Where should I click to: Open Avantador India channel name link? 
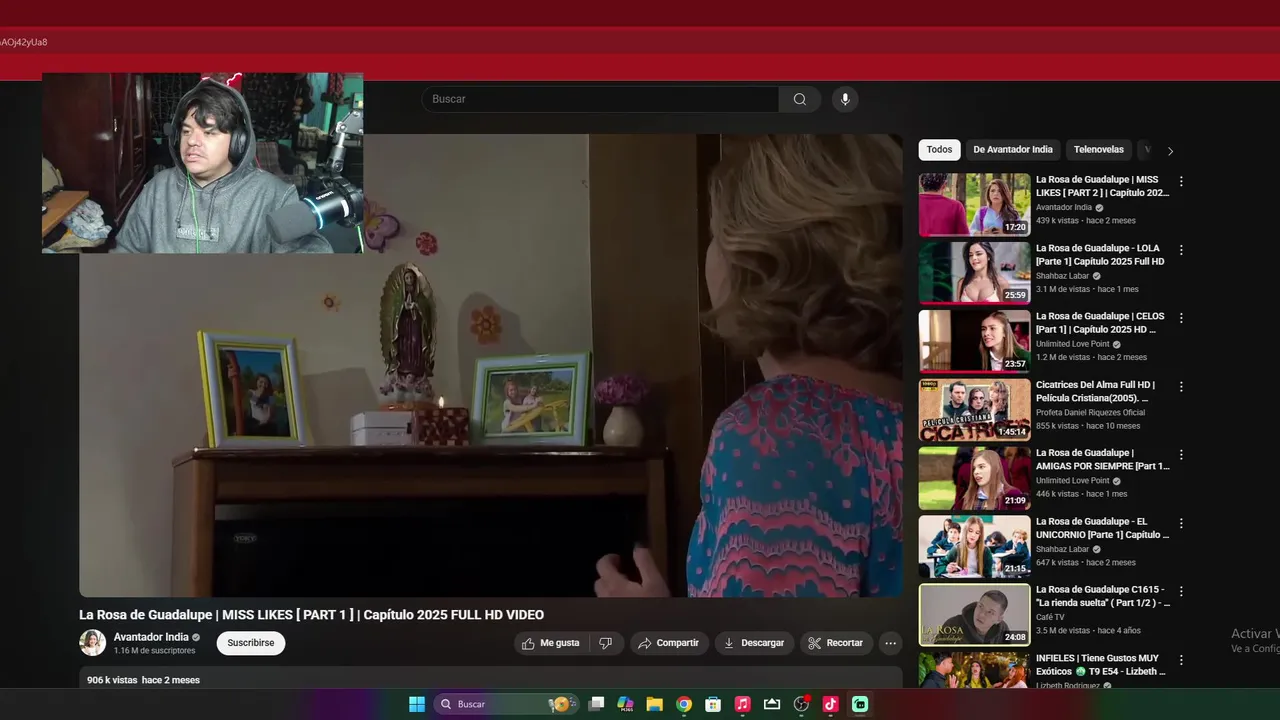pyautogui.click(x=151, y=637)
